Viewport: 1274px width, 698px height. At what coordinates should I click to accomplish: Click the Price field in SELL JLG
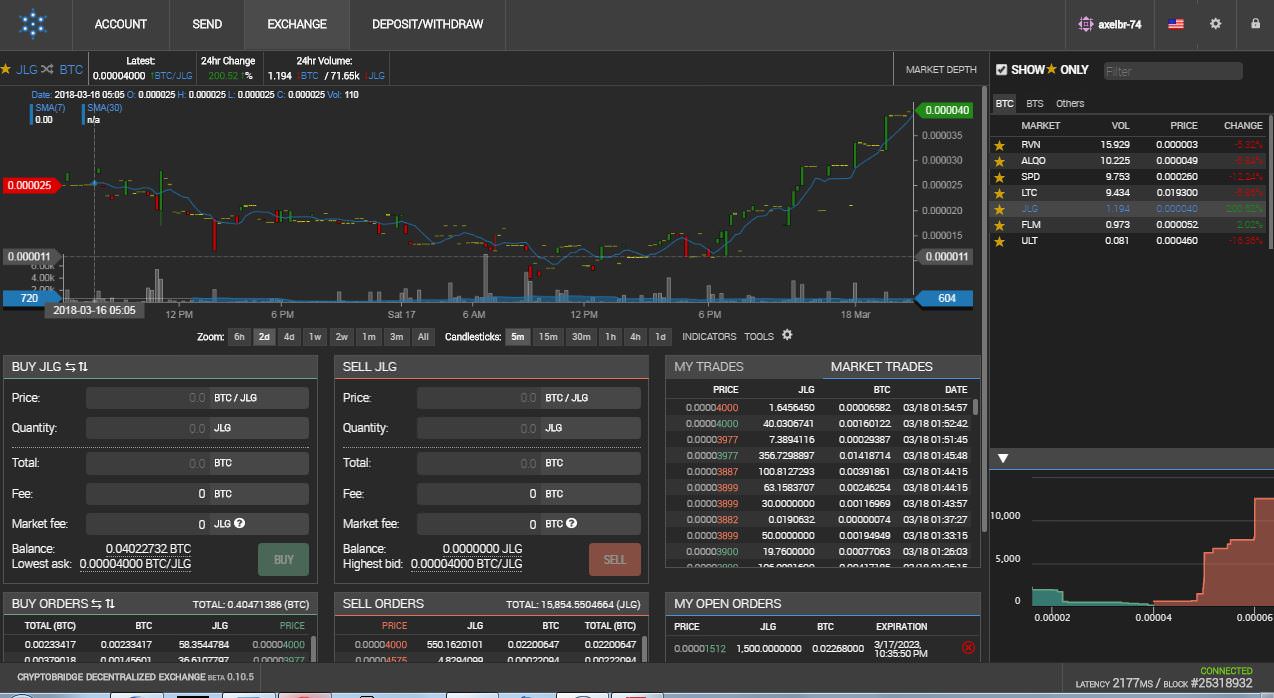pos(479,398)
